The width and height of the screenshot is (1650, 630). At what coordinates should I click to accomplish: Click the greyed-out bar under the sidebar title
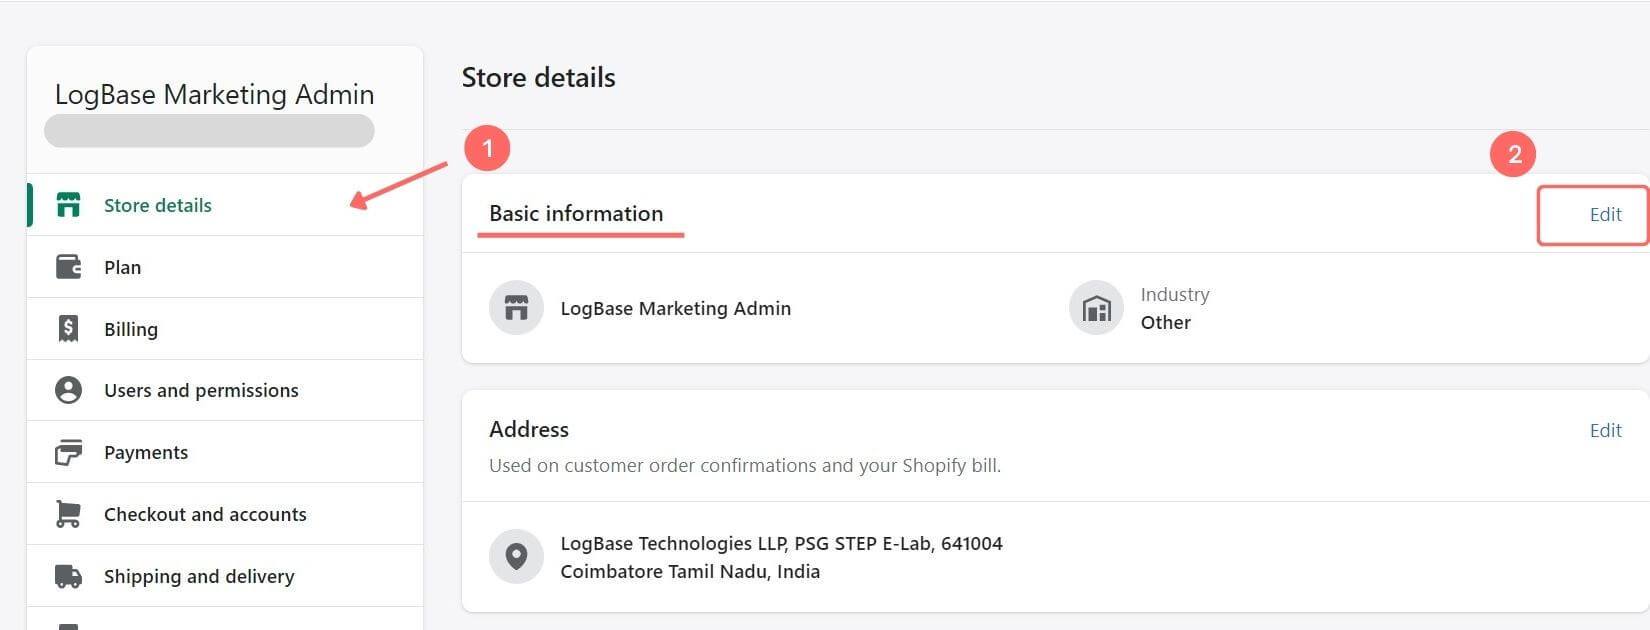209,131
